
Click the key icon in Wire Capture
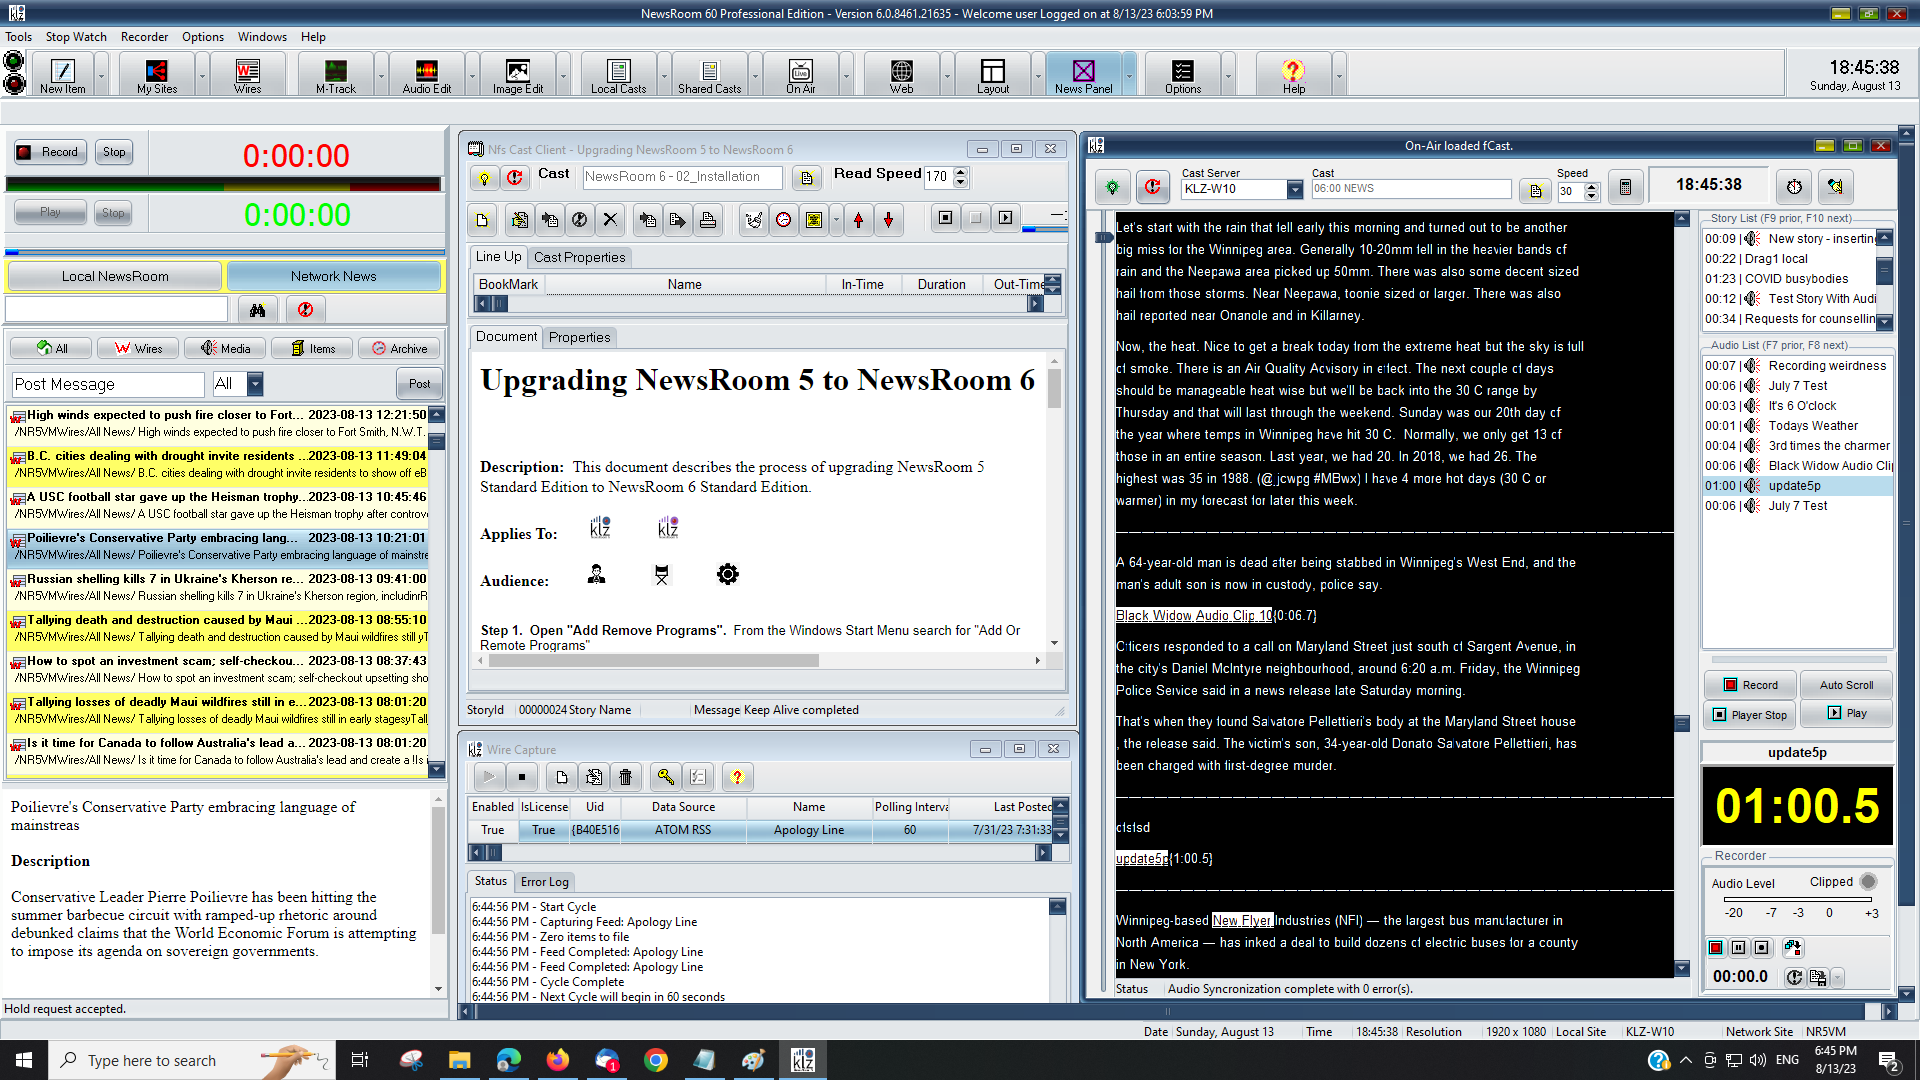point(665,777)
